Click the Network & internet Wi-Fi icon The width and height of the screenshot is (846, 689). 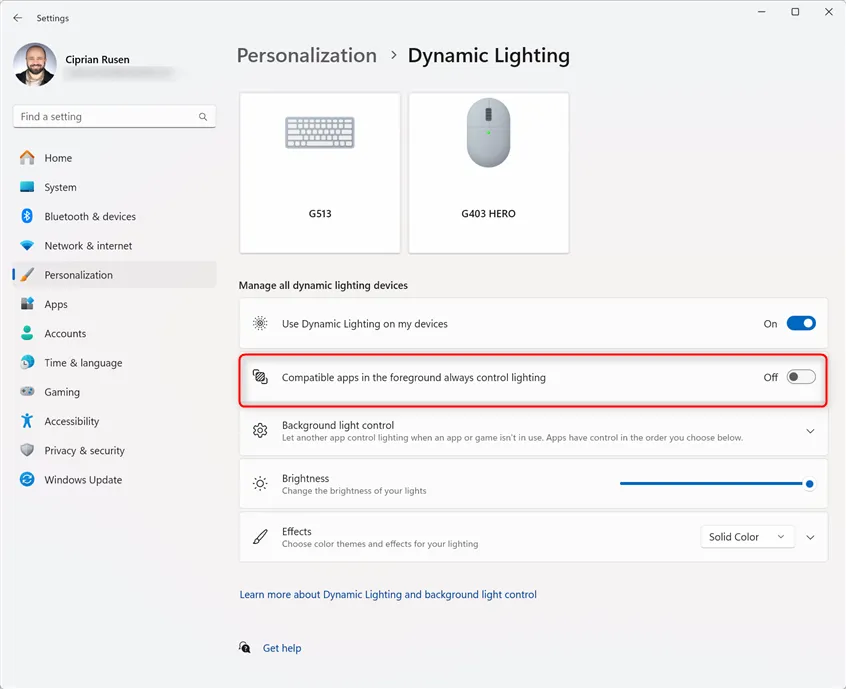(27, 246)
